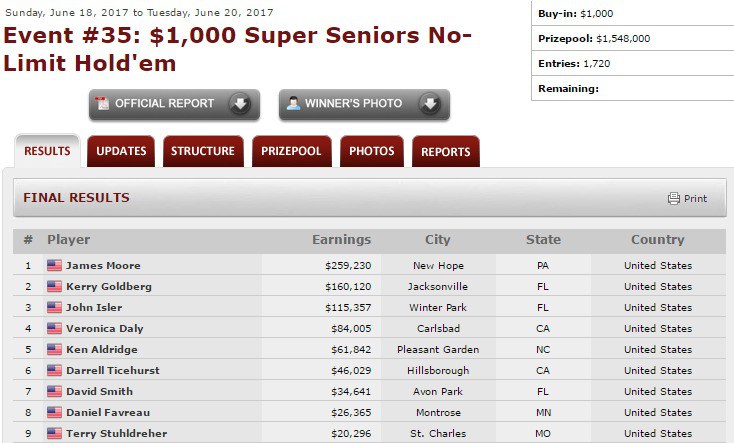Screen dimensions: 734x443
Task: Click the flag icon beside Terry Stuhldreher
Action: click(x=54, y=434)
